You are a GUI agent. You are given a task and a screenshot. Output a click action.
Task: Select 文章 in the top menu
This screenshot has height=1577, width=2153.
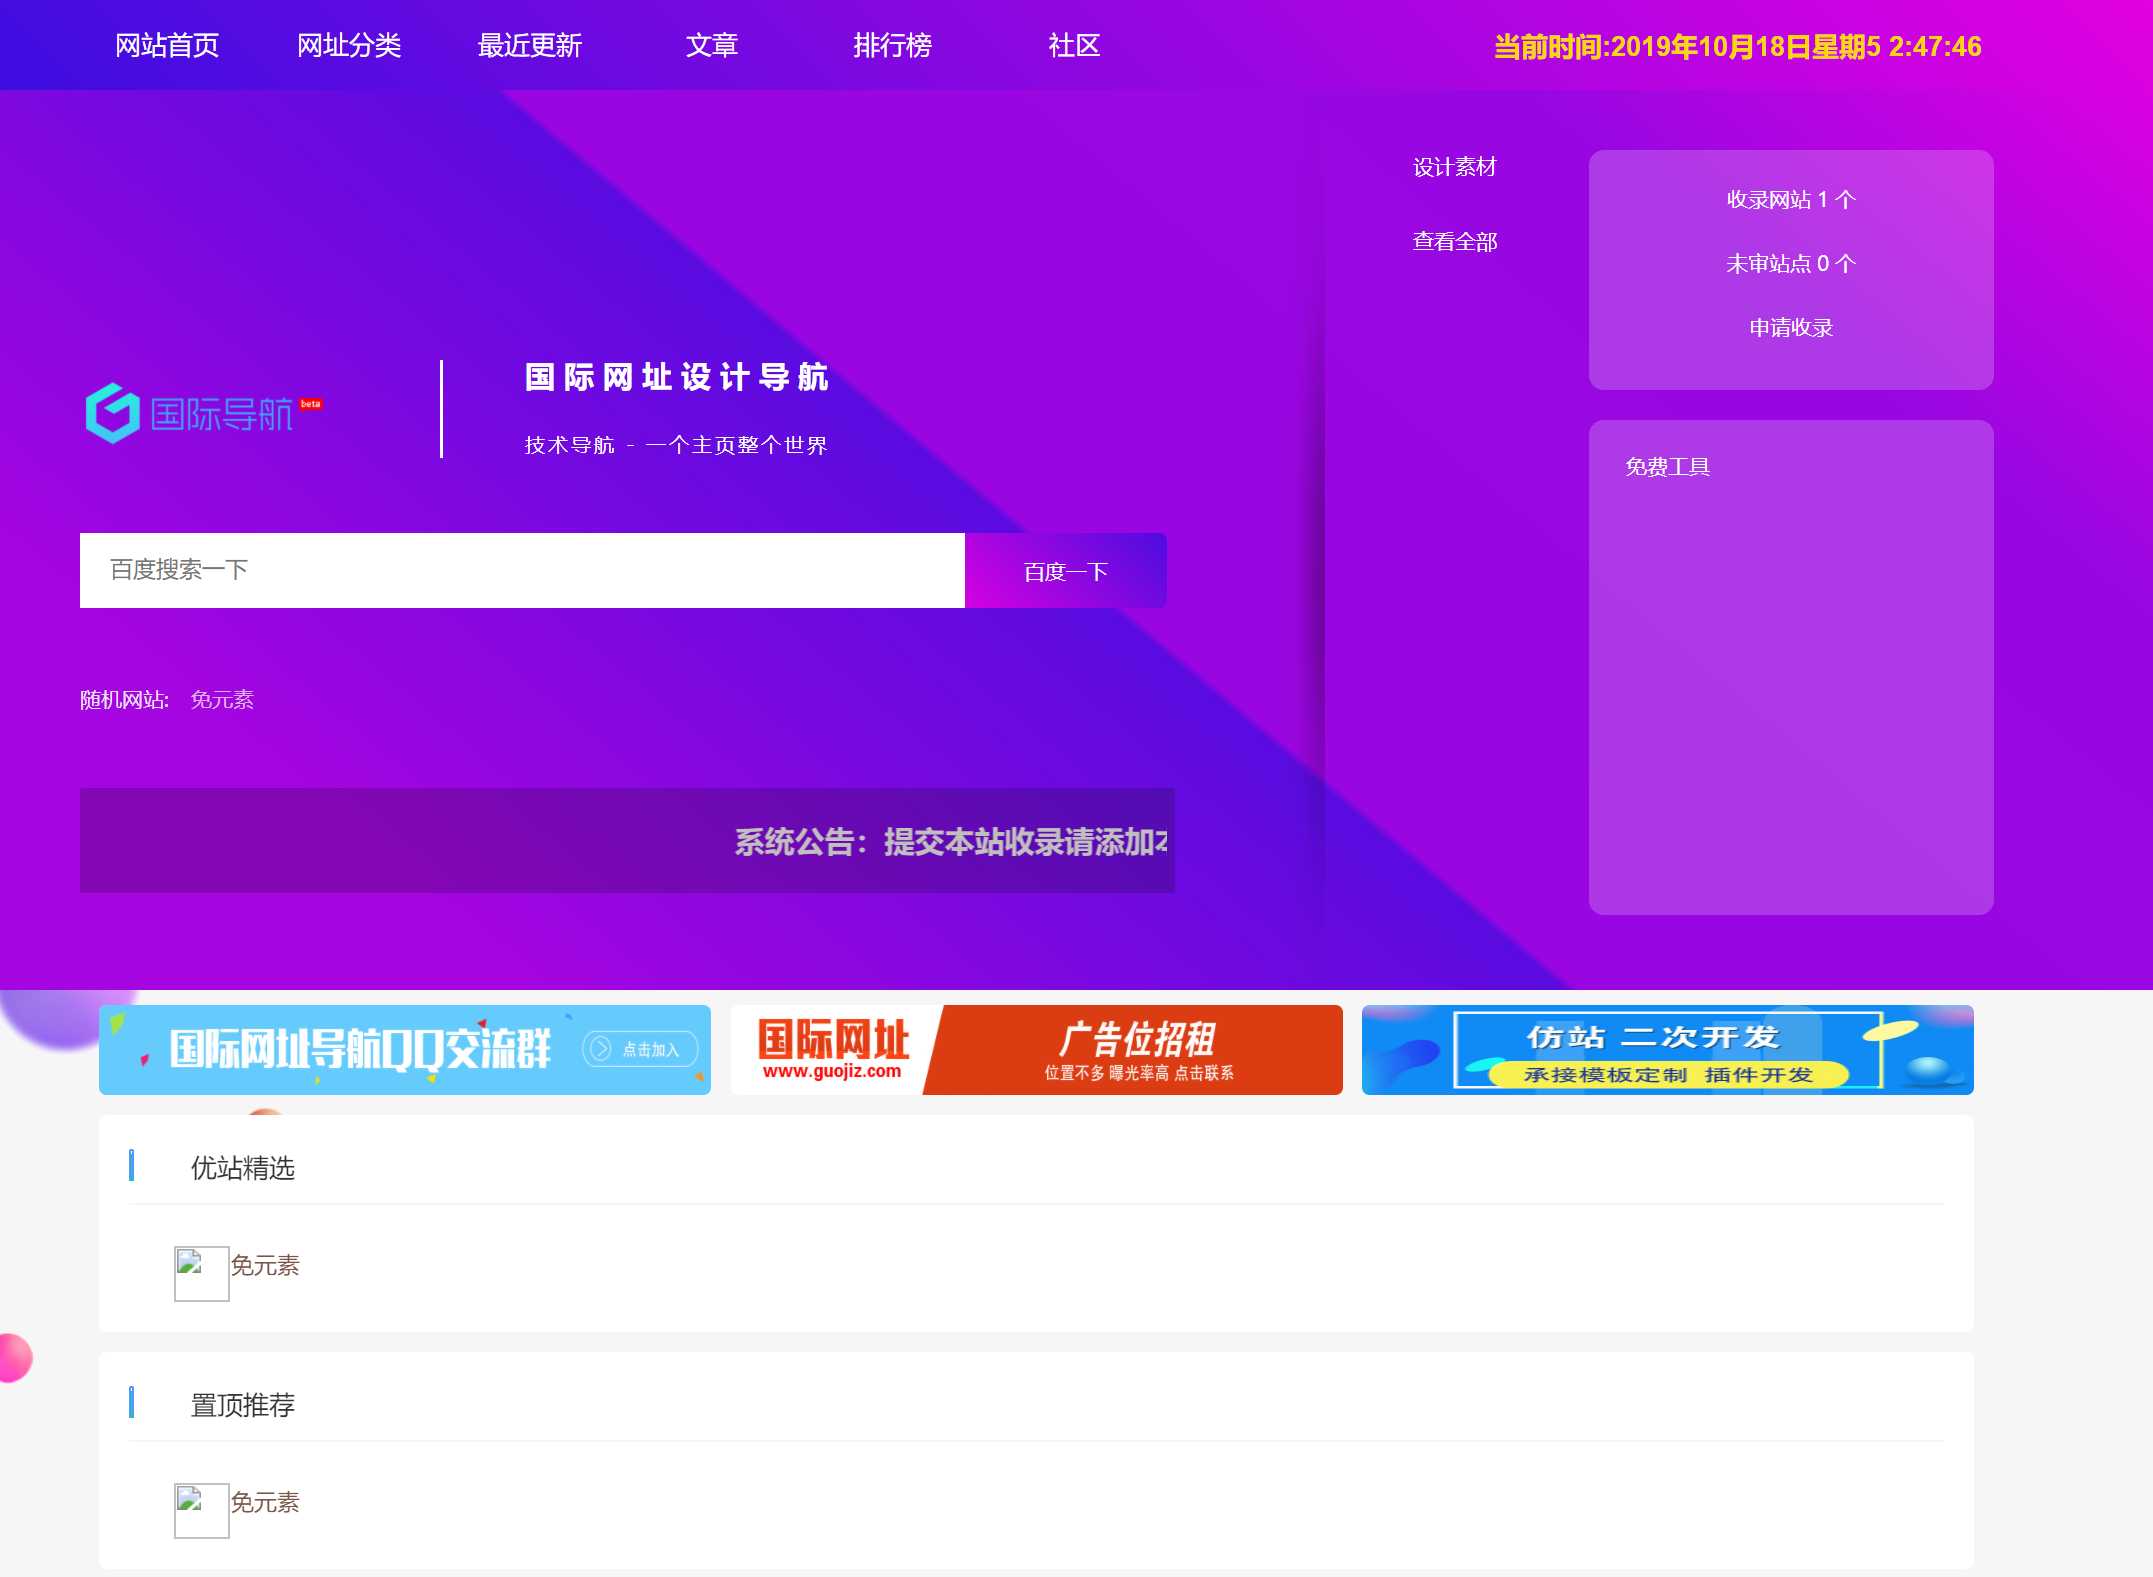[711, 46]
